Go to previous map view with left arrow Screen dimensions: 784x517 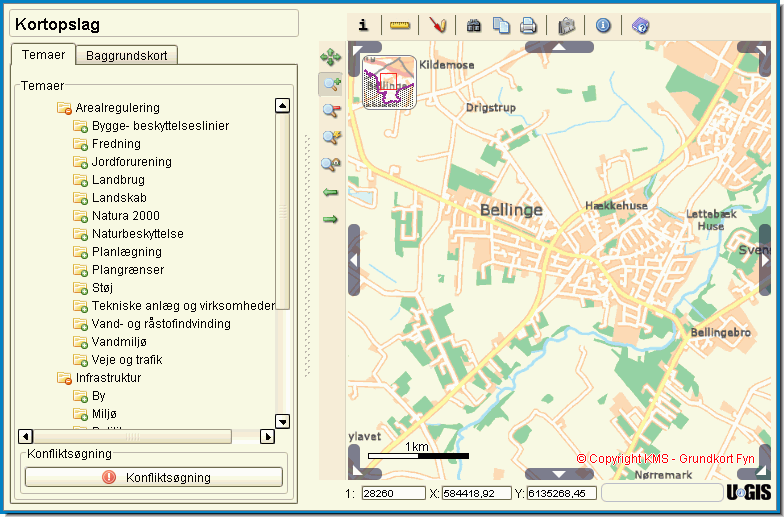(x=330, y=192)
